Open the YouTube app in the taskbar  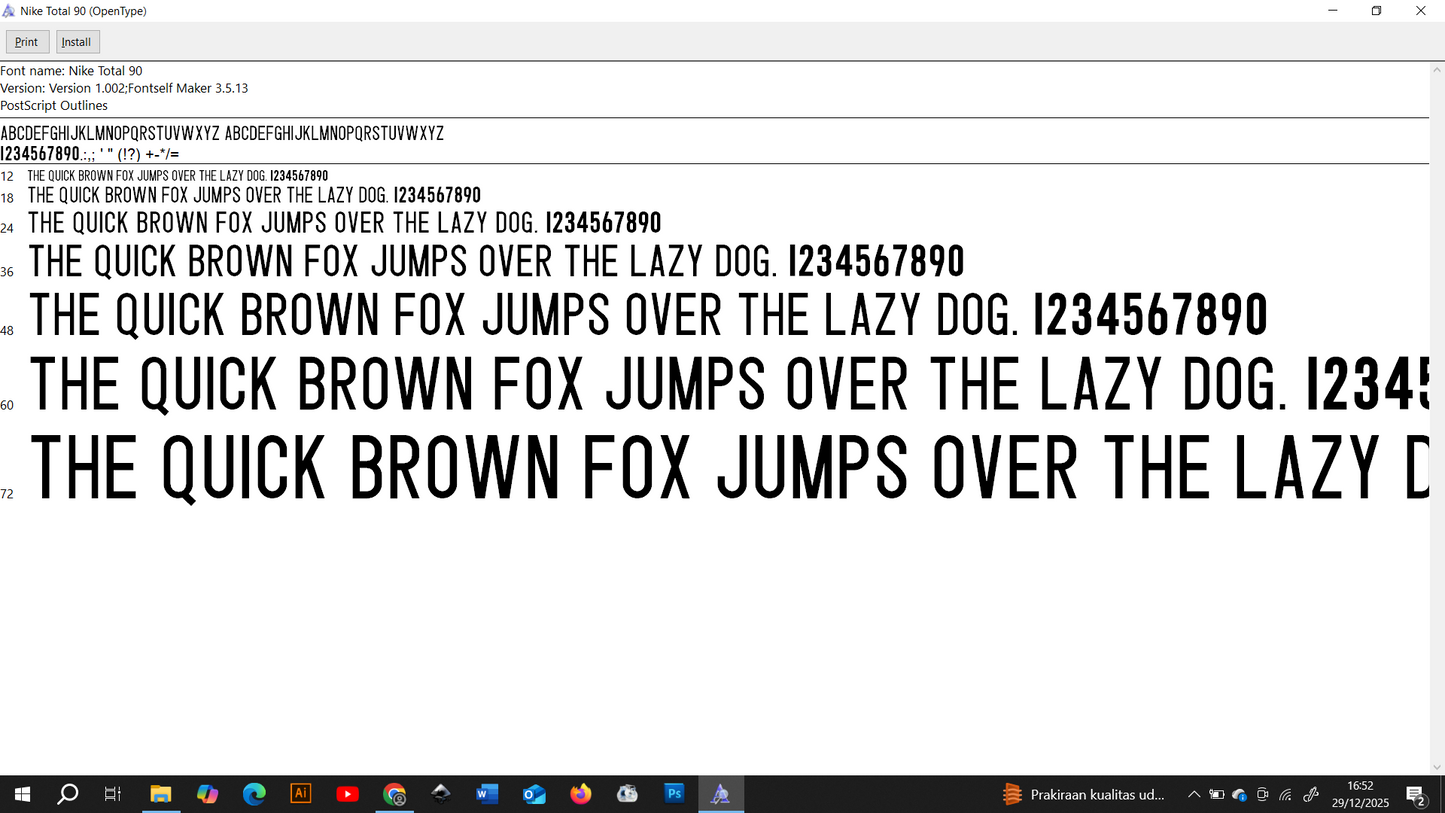(348, 795)
